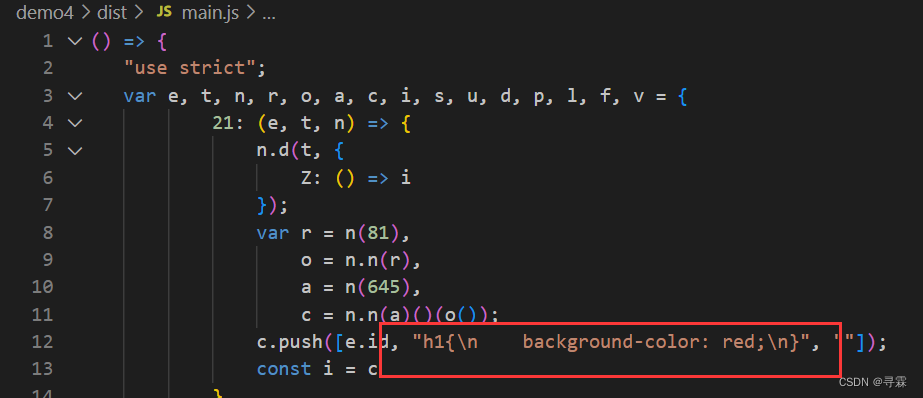Click the JS file icon in breadcrumb
The image size is (923, 398).
click(164, 12)
